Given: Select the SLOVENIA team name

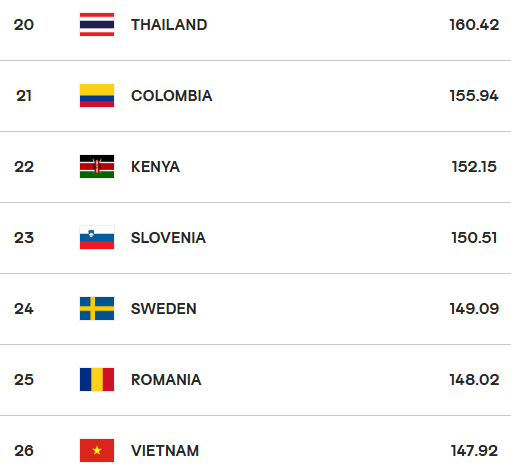Looking at the screenshot, I should click(x=168, y=238).
